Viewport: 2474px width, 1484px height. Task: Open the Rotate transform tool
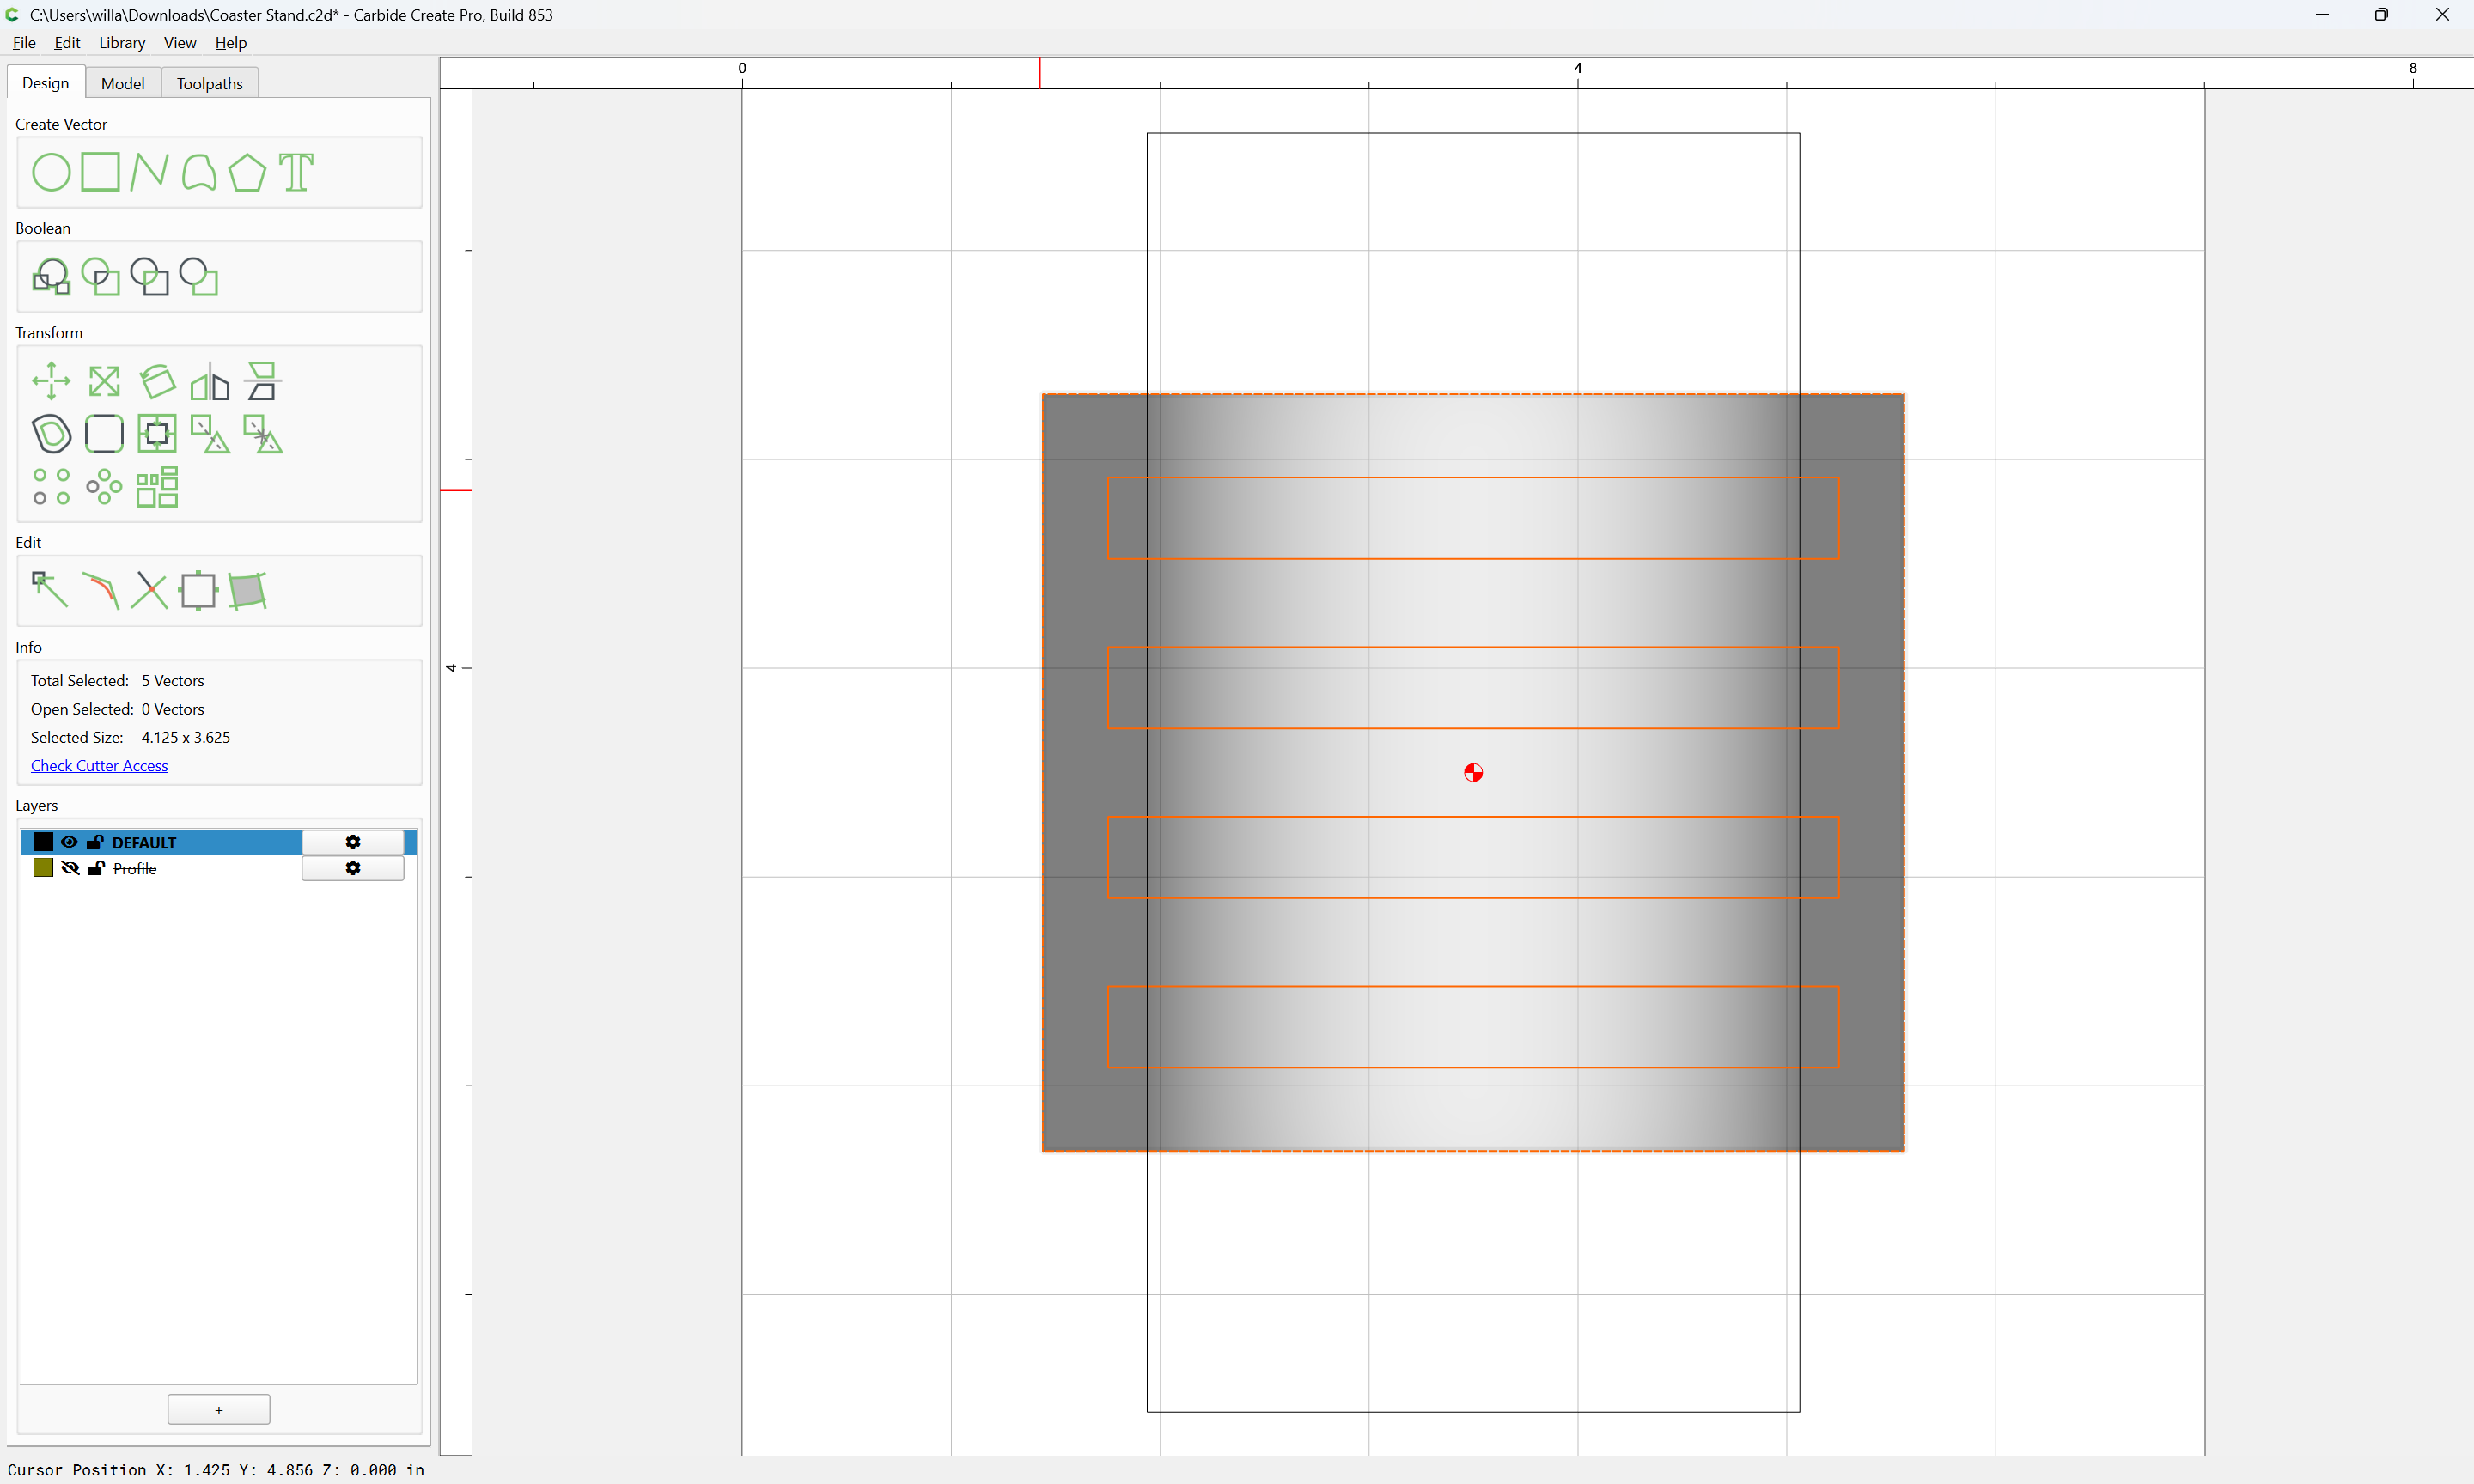[157, 381]
